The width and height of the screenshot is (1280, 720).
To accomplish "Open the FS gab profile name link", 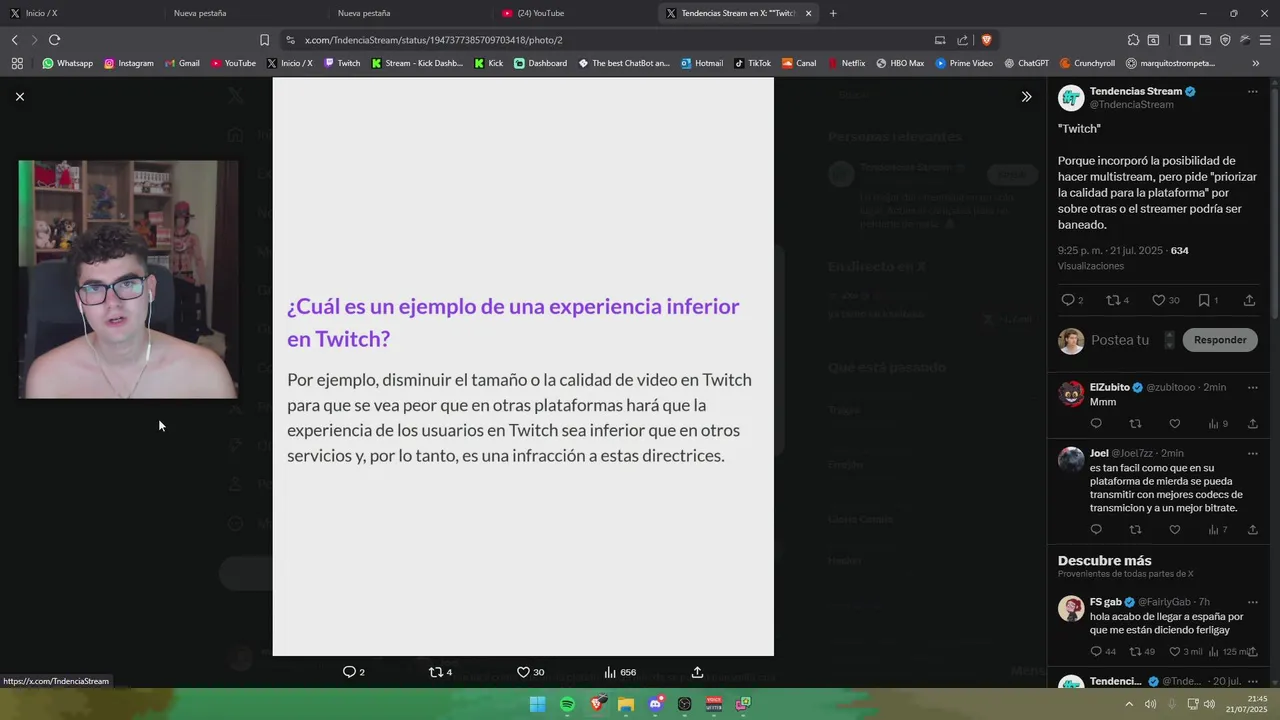I will click(1106, 602).
